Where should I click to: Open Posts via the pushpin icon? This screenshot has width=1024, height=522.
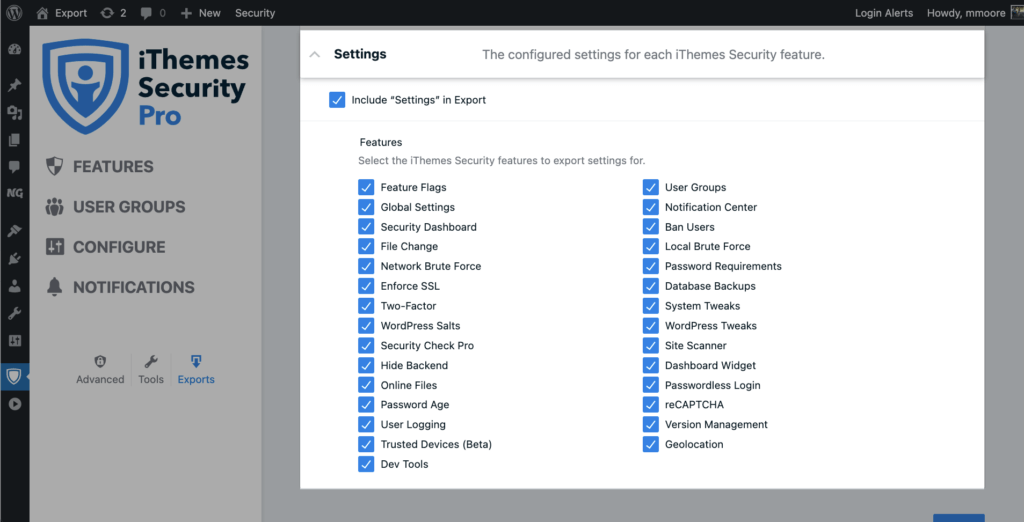[x=14, y=85]
